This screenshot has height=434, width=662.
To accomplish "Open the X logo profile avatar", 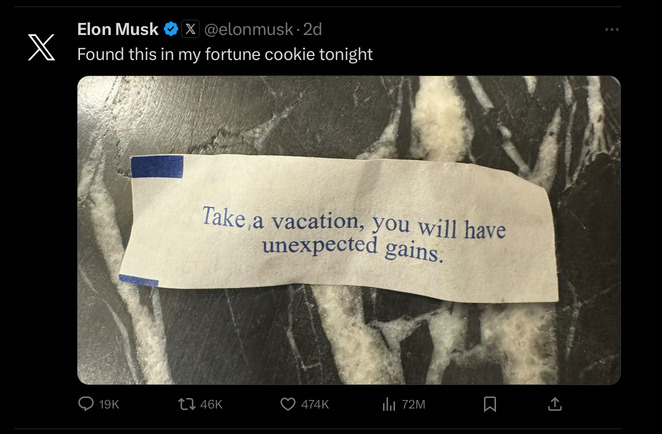I will pyautogui.click(x=40, y=48).
